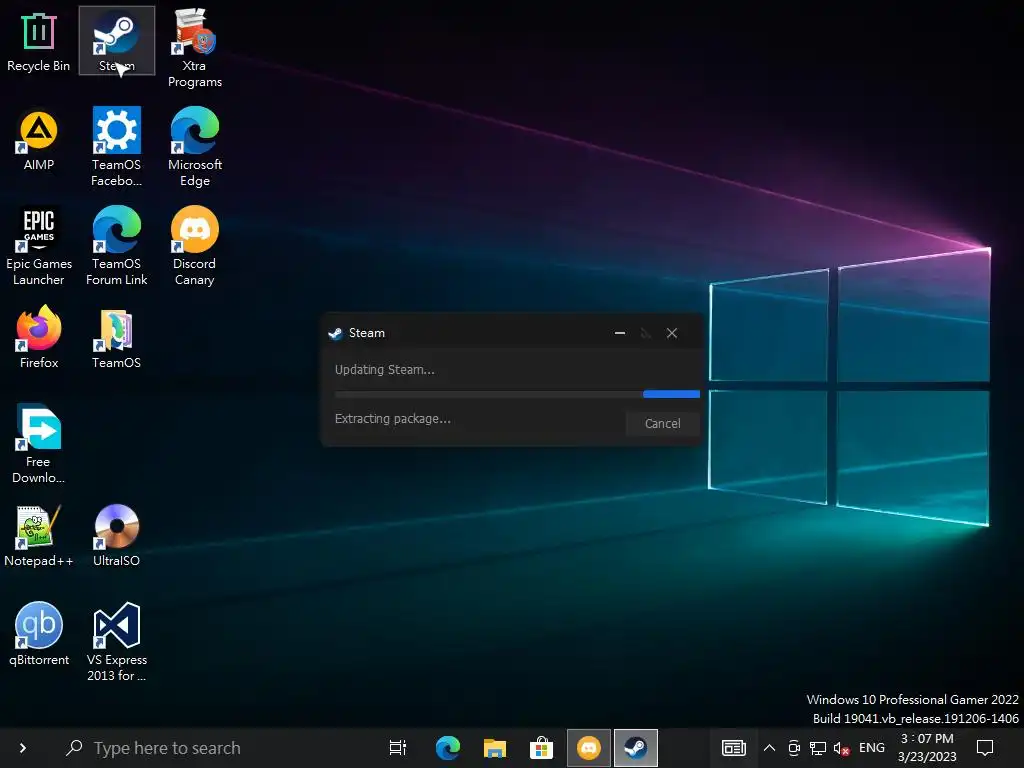
Task: Cancel the Steam update
Action: point(662,424)
